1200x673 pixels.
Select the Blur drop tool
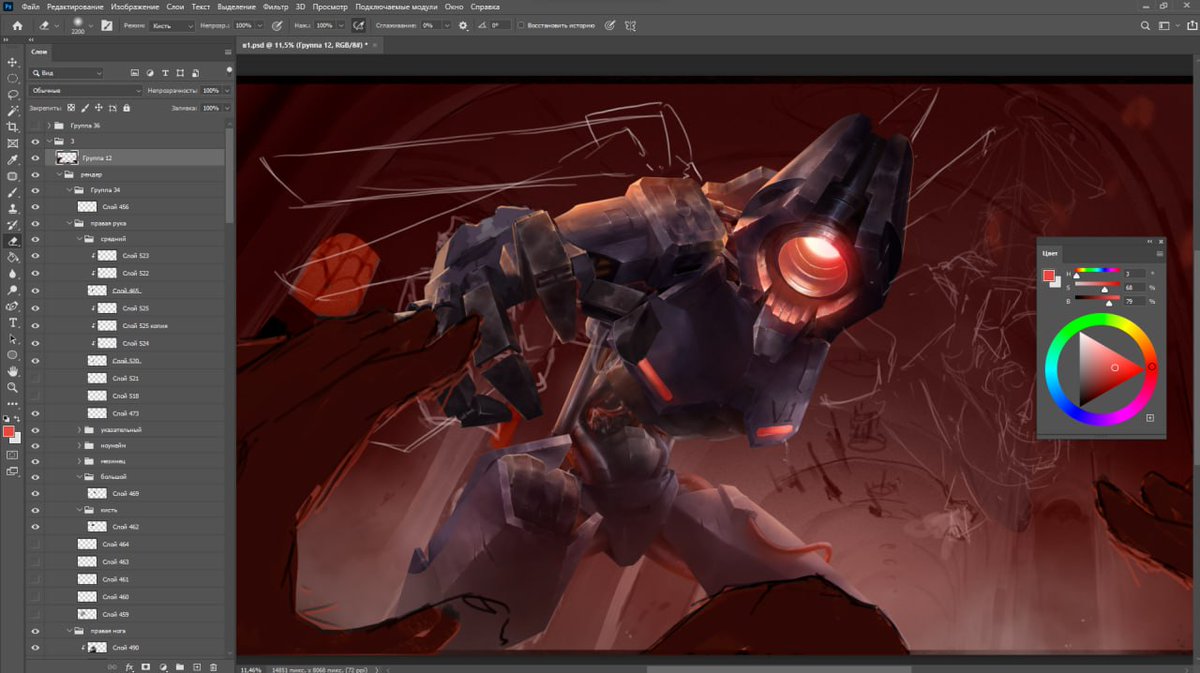pos(12,273)
